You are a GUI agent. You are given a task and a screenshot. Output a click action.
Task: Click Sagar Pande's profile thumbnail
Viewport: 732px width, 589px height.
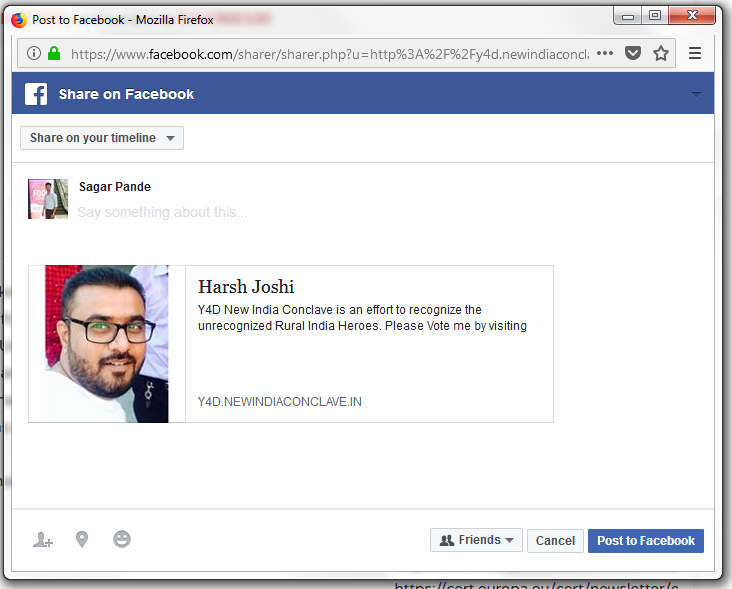pyautogui.click(x=48, y=199)
